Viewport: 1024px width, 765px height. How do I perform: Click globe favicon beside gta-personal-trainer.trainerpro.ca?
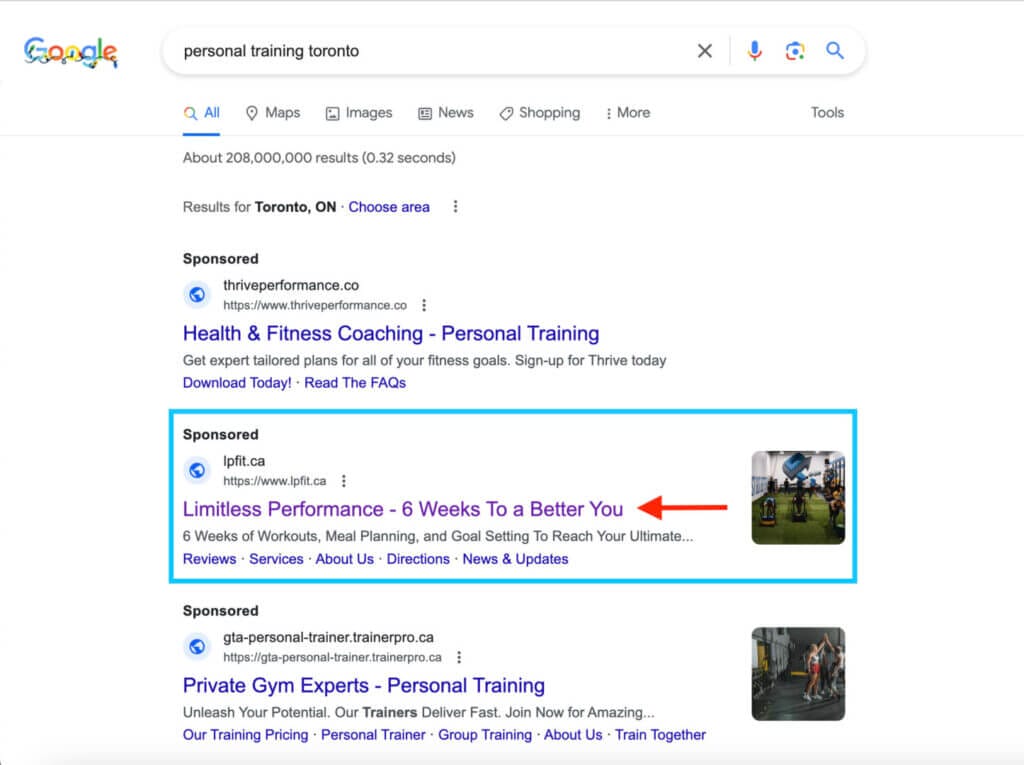coord(197,647)
